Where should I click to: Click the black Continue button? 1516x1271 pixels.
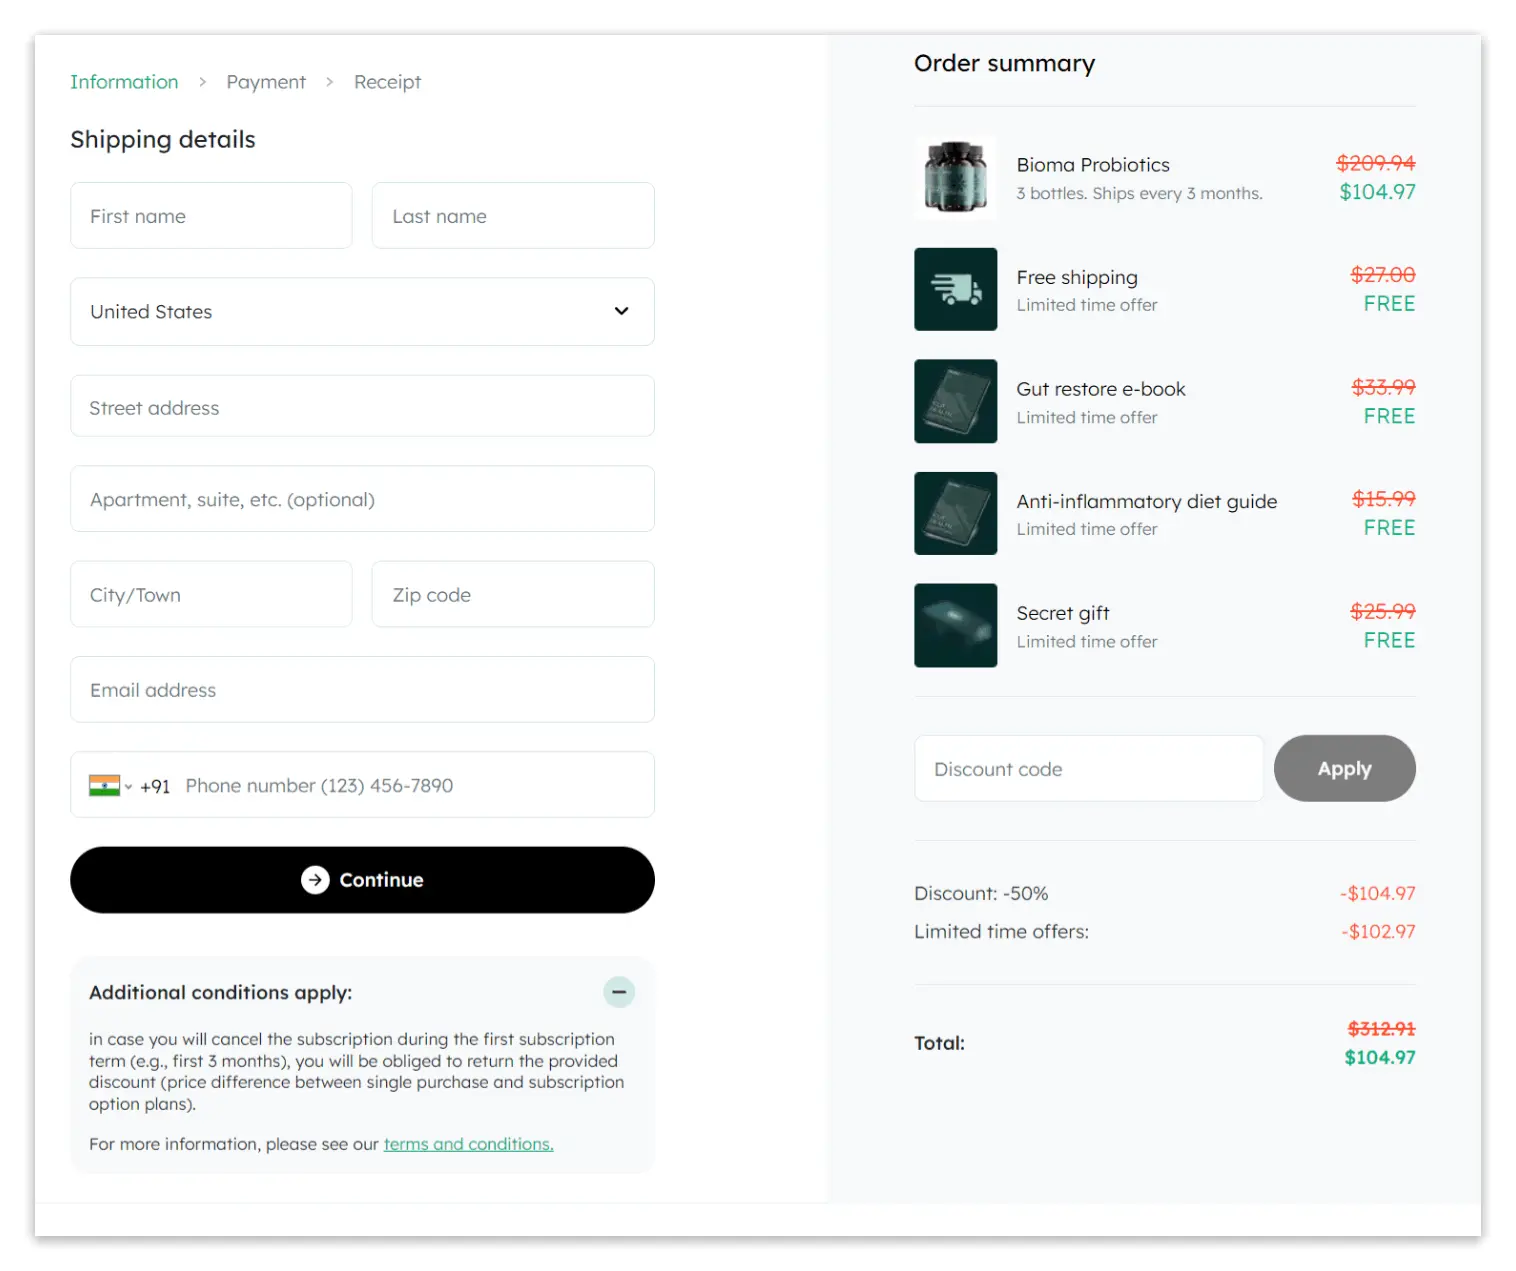pyautogui.click(x=362, y=880)
